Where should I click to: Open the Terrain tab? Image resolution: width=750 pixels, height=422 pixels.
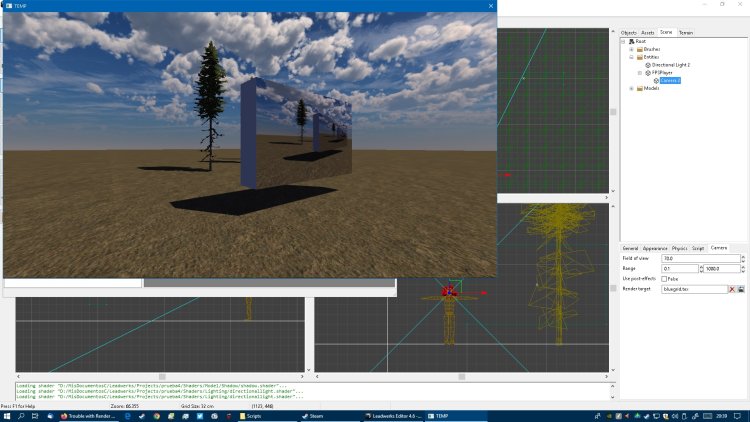686,33
